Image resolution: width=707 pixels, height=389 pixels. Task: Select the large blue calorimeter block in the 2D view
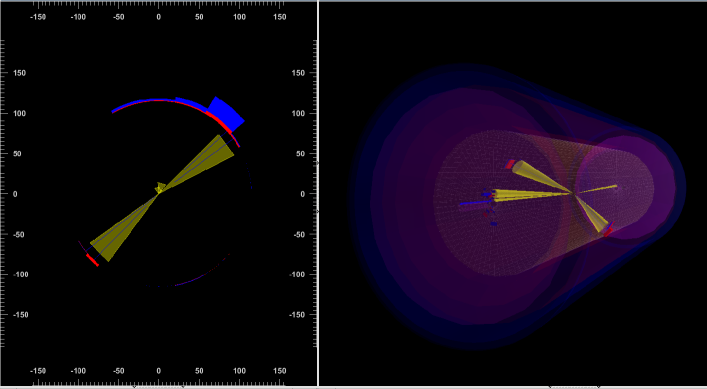tap(226, 114)
